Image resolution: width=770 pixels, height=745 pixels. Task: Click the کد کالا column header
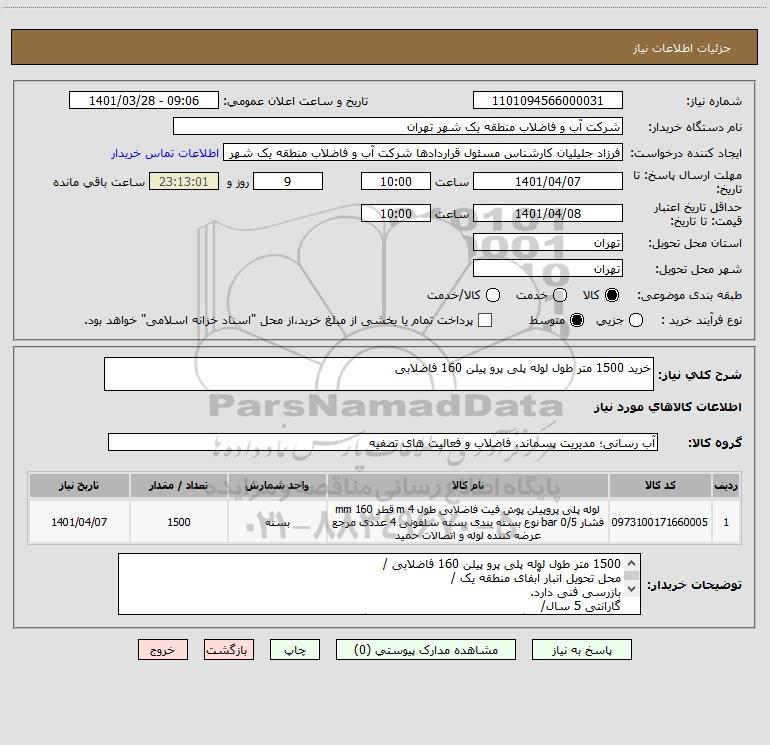click(660, 485)
